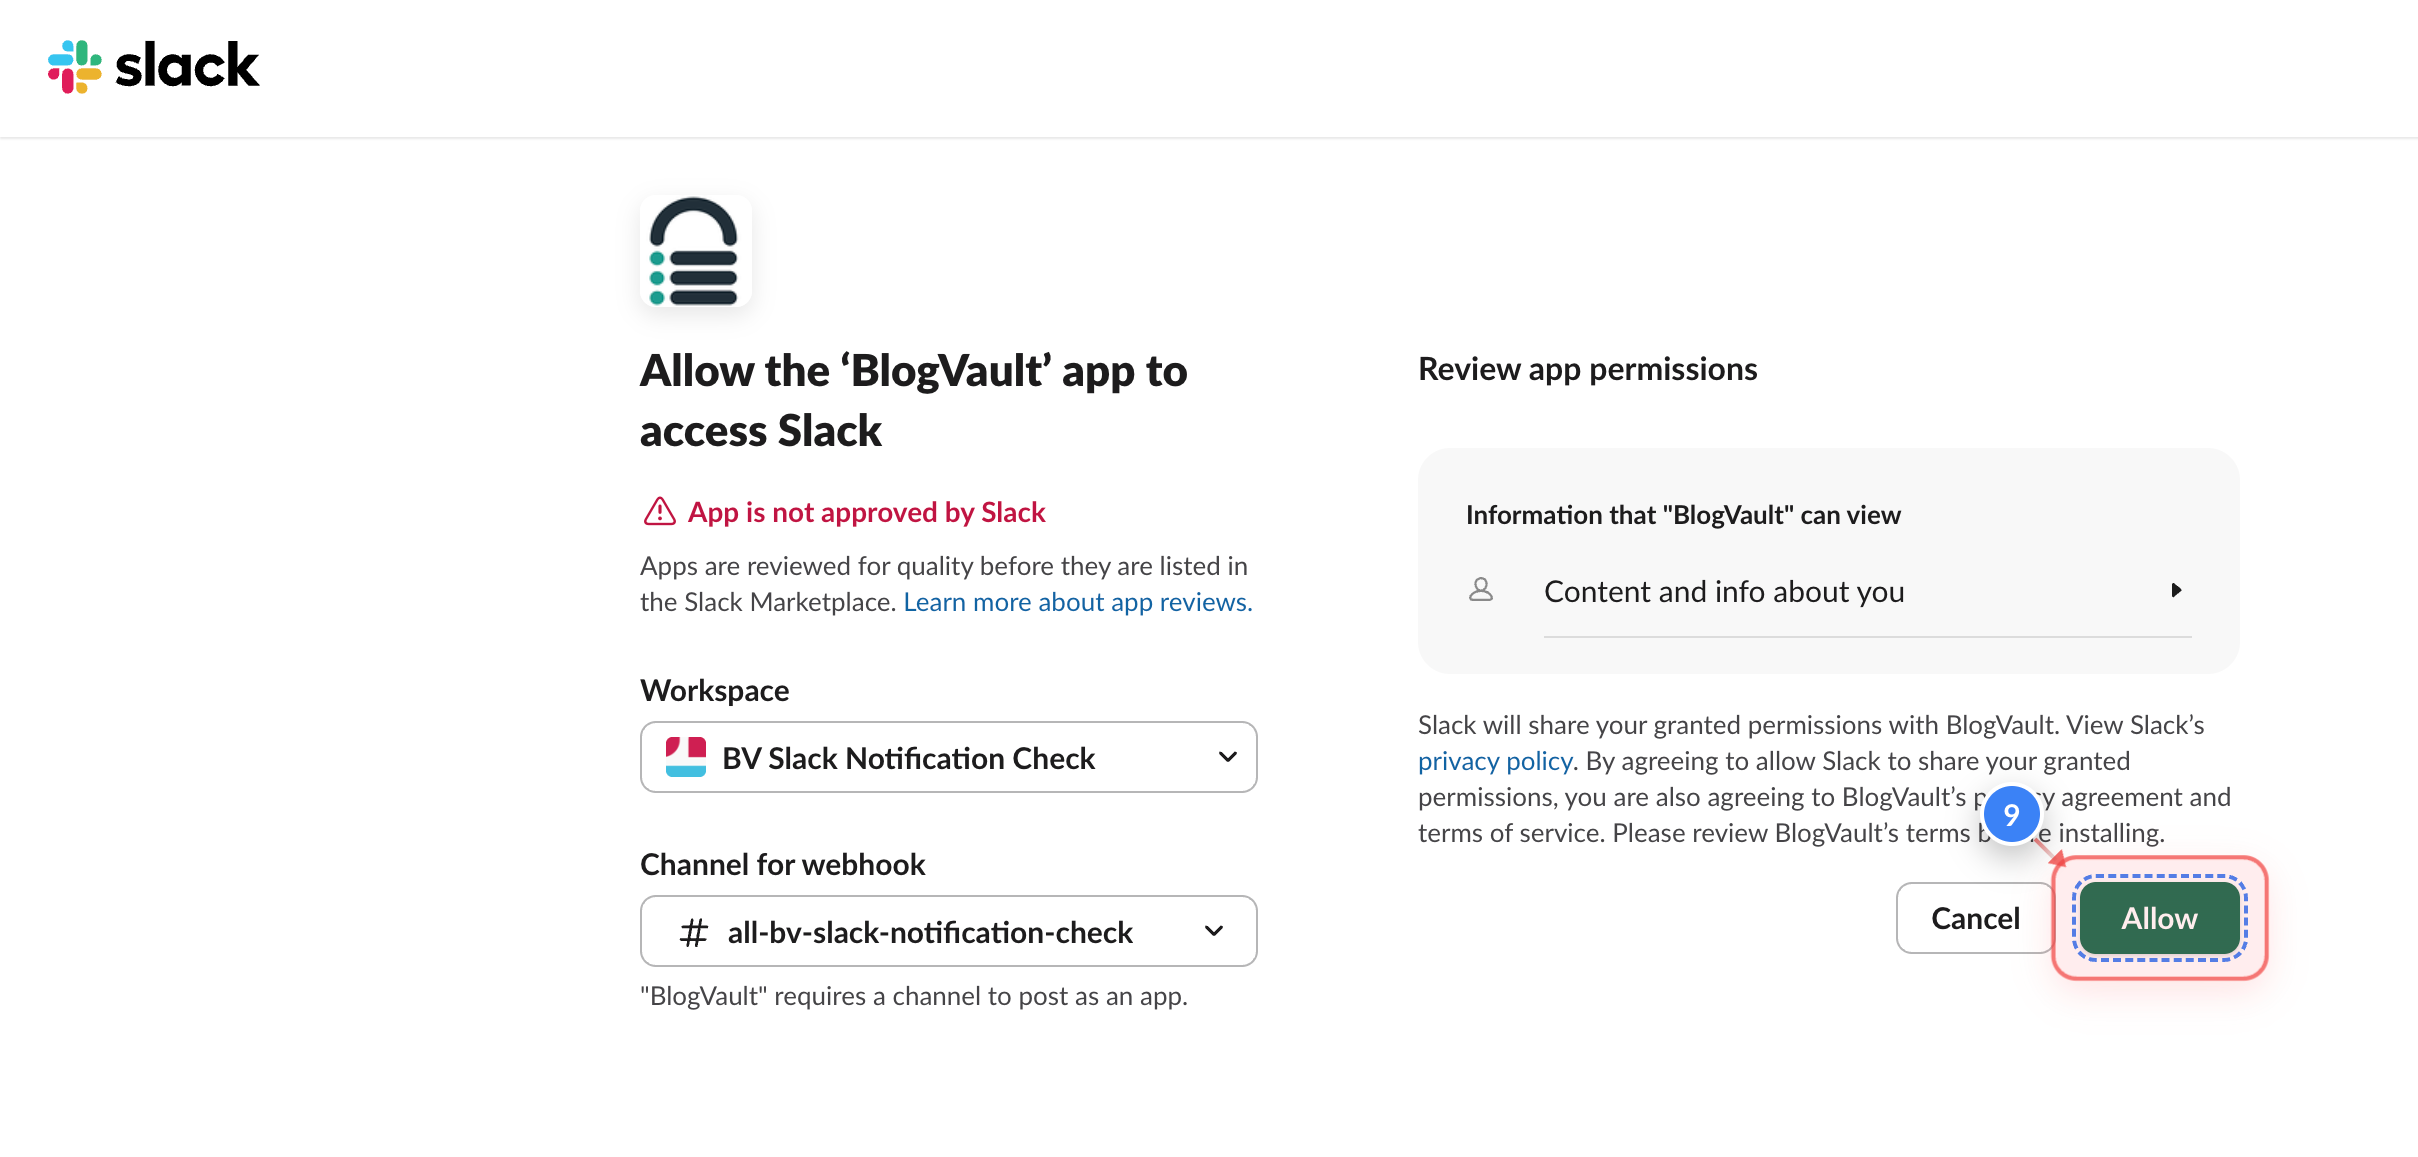Click the BlogVault app icon
The image size is (2418, 1157).
click(x=695, y=252)
